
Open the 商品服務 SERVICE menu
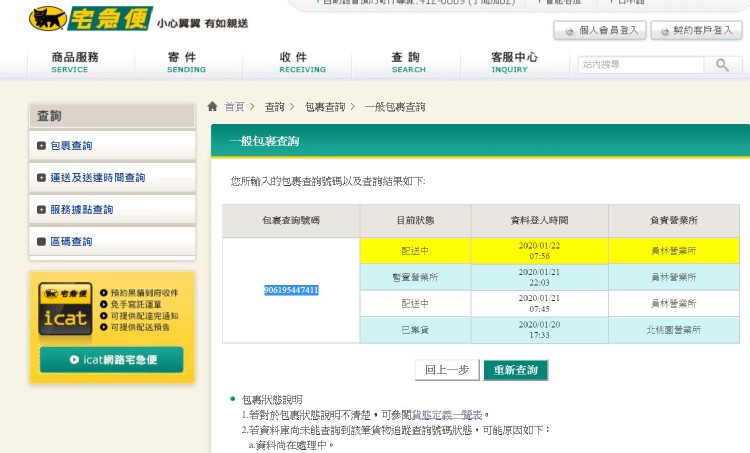point(75,63)
